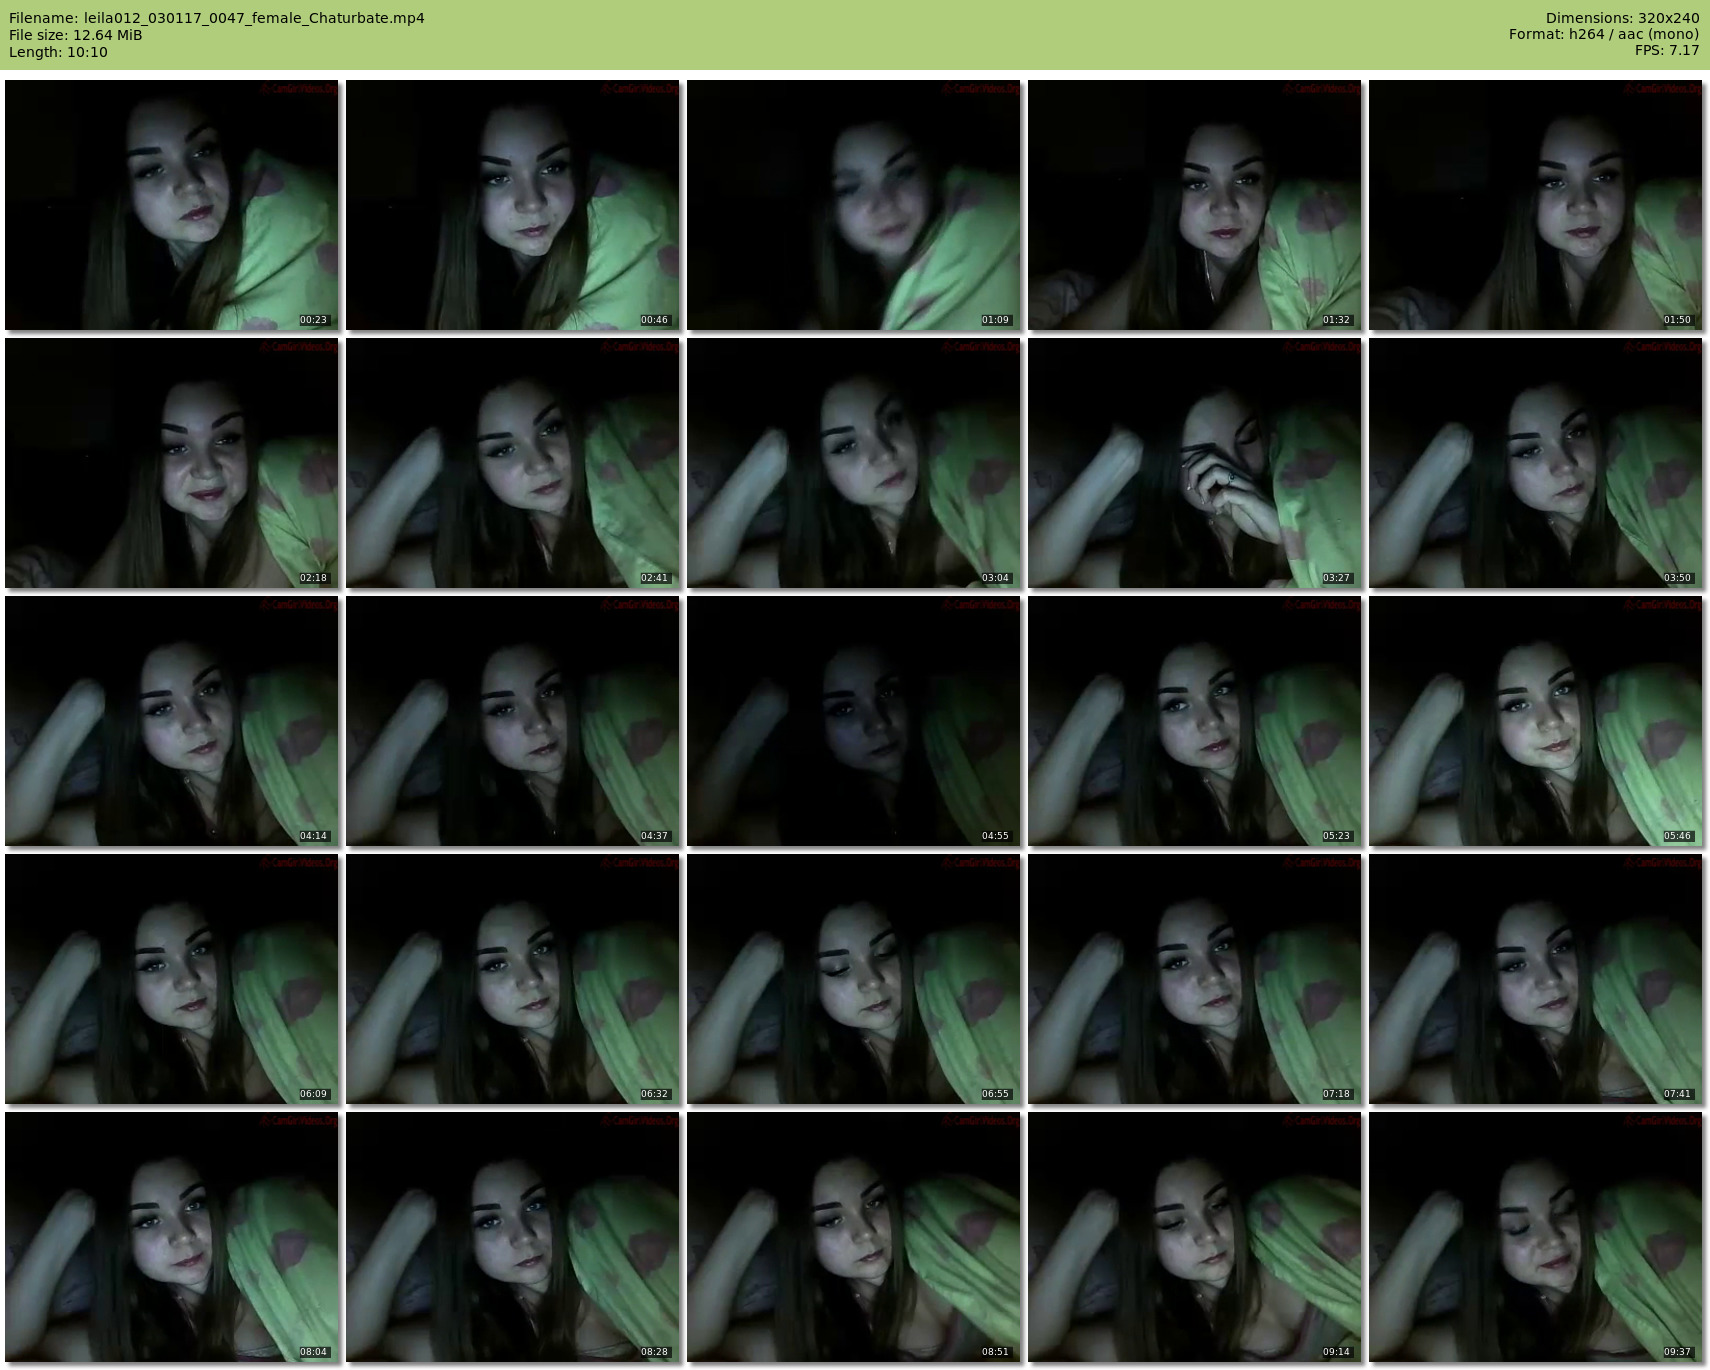Select the frame at 04:14

click(172, 721)
